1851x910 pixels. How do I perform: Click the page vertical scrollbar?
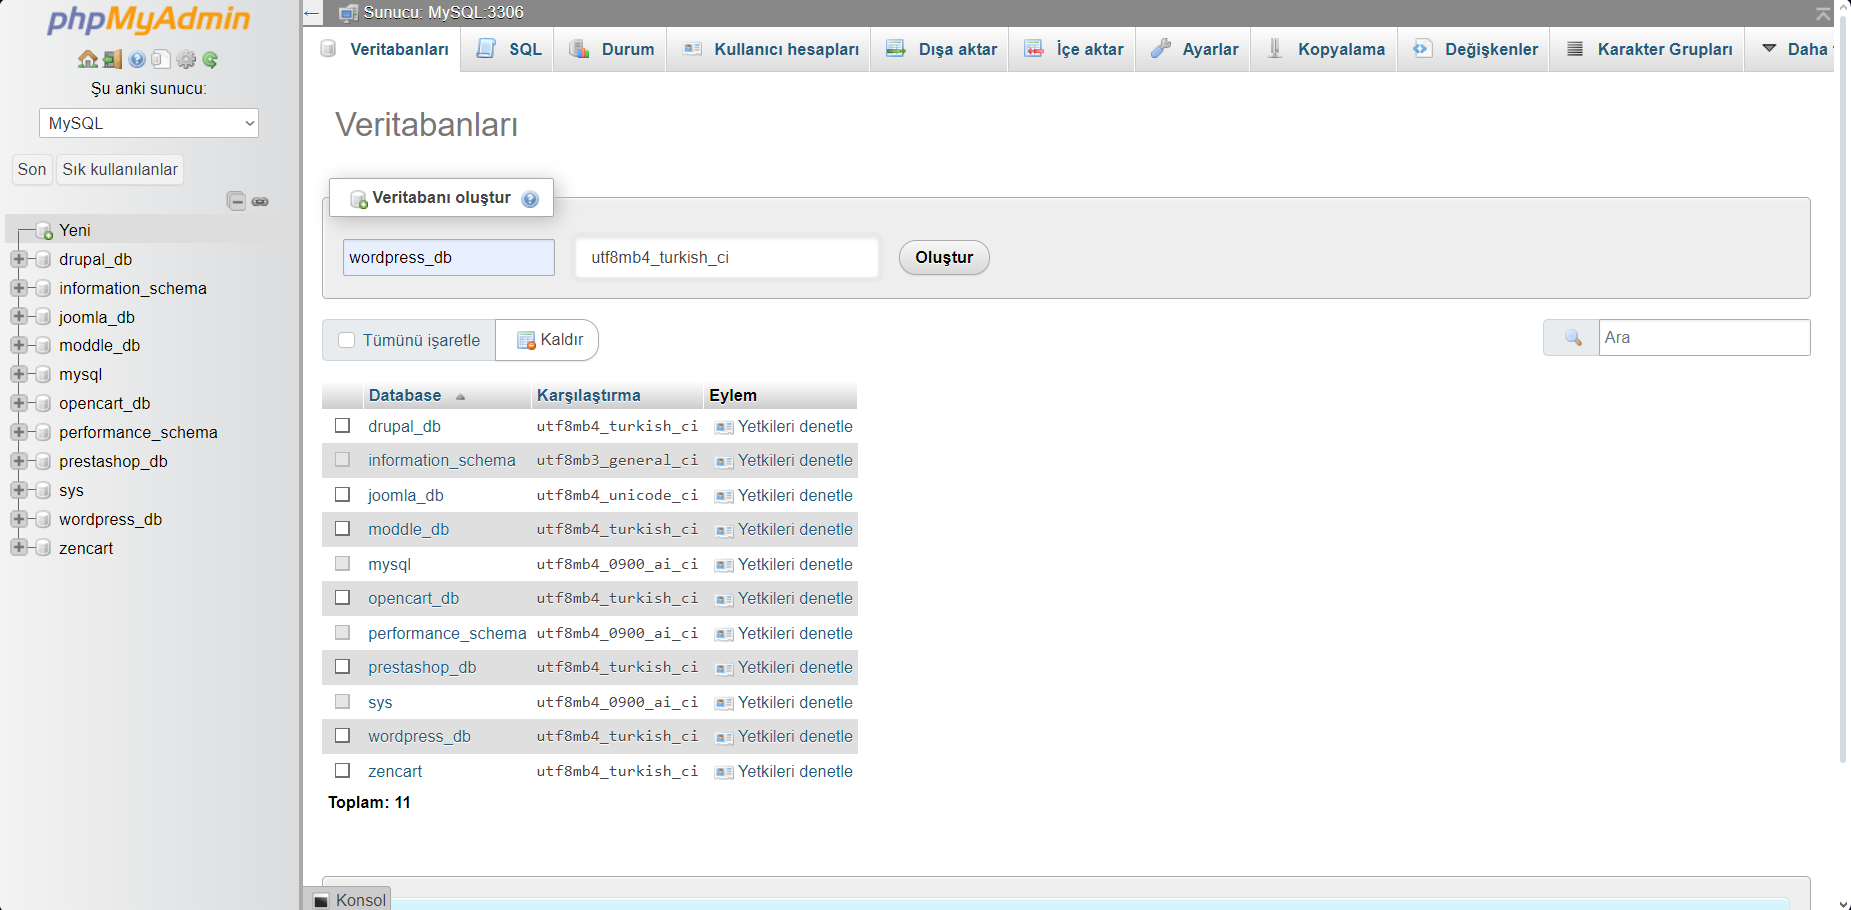tap(1843, 390)
